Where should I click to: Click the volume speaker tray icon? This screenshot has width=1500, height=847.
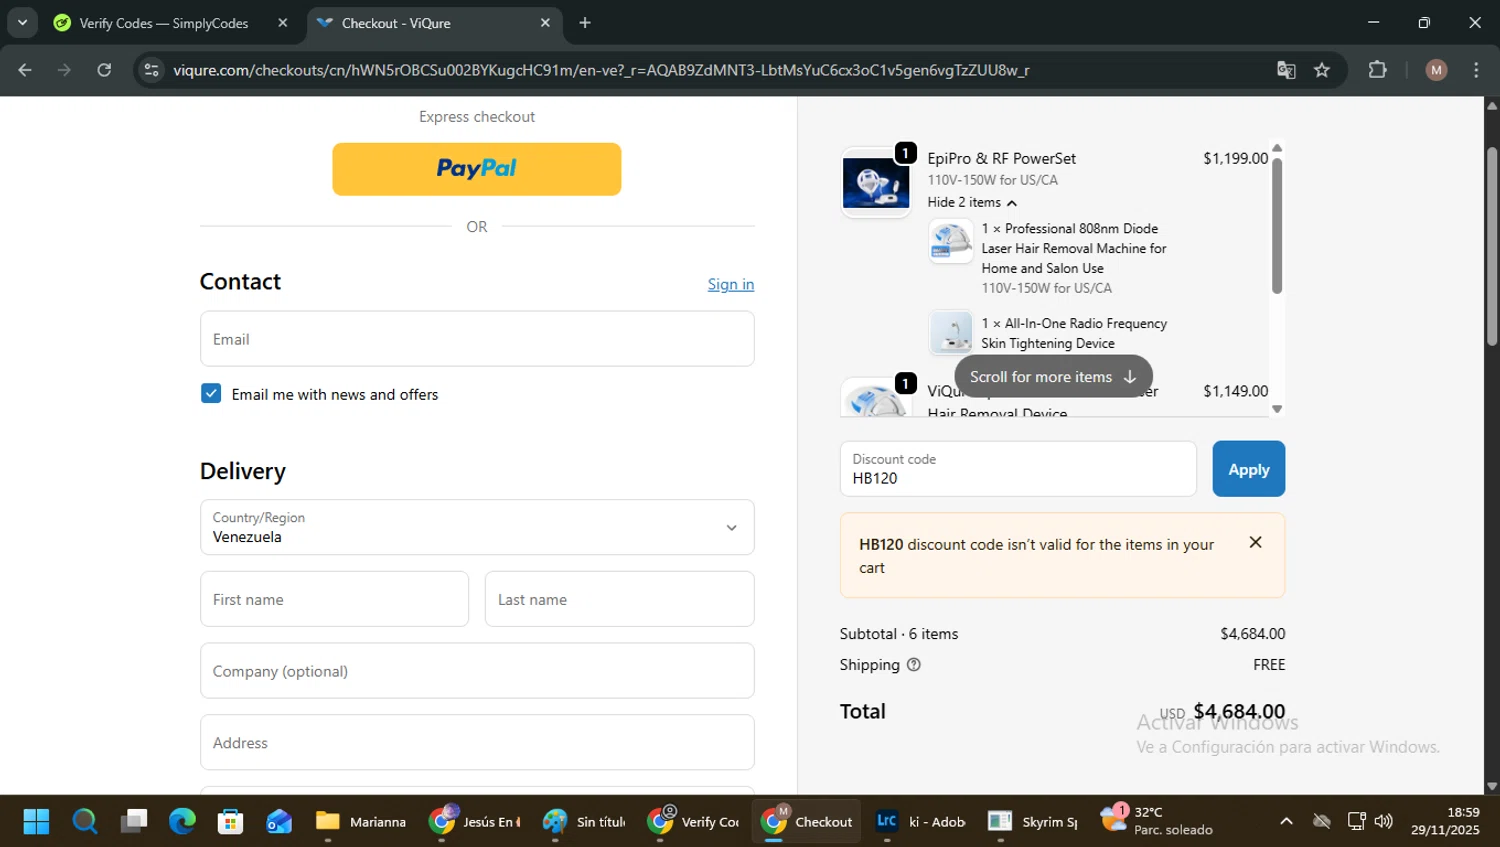click(x=1384, y=821)
